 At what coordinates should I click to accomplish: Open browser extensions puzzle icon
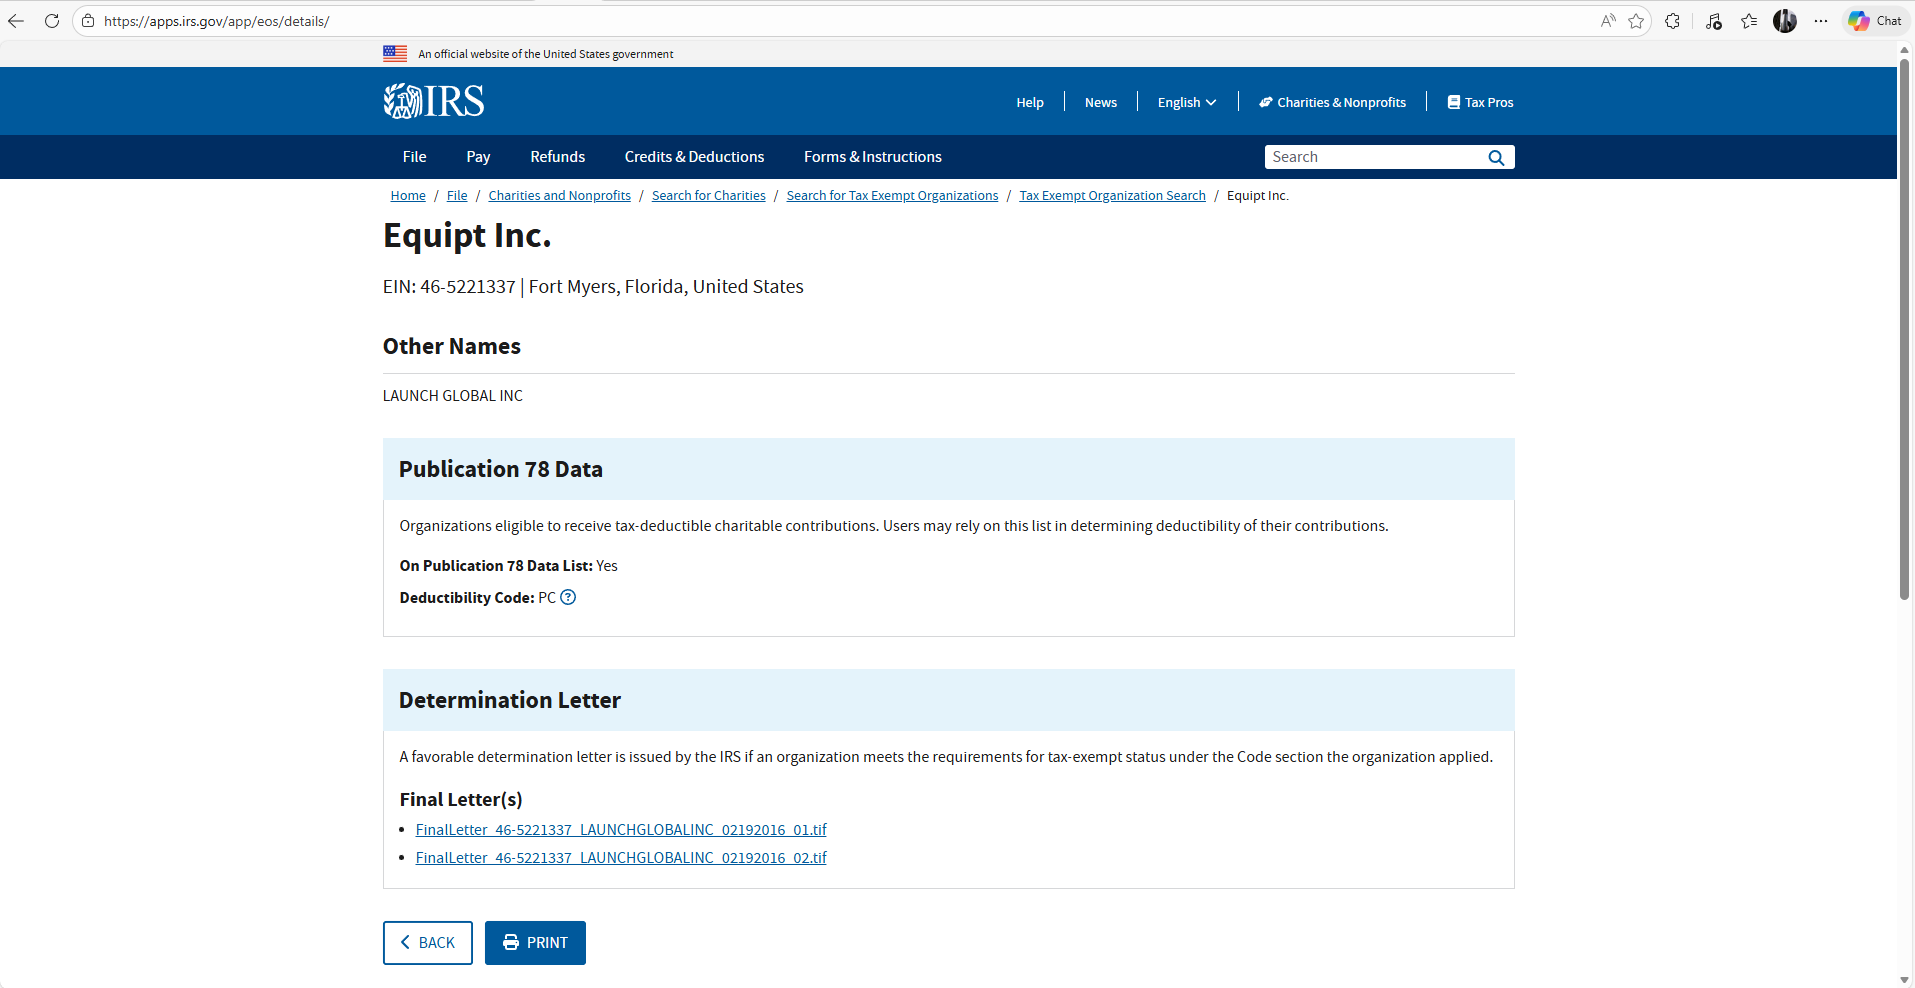pos(1673,21)
